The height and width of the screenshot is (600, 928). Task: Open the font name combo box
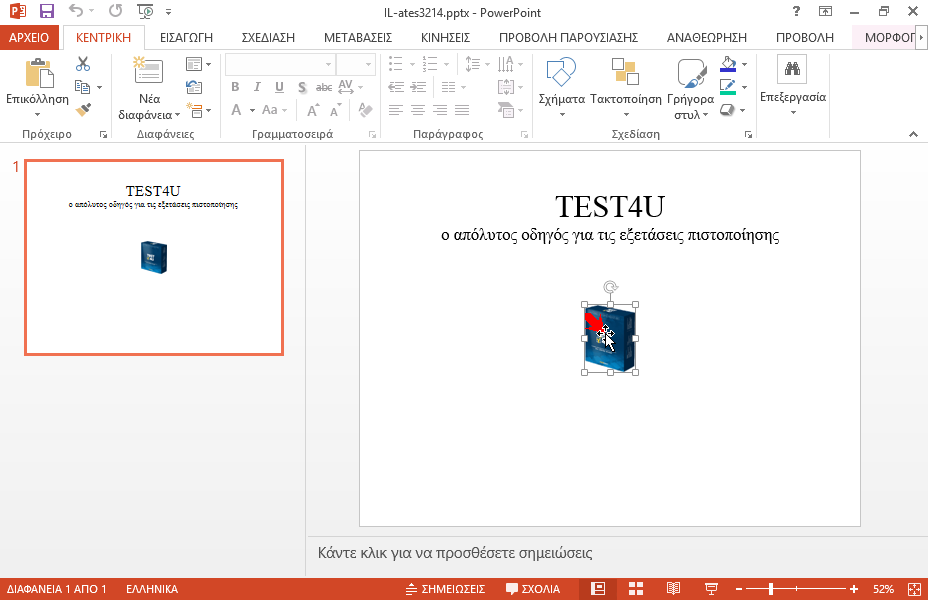(x=281, y=64)
